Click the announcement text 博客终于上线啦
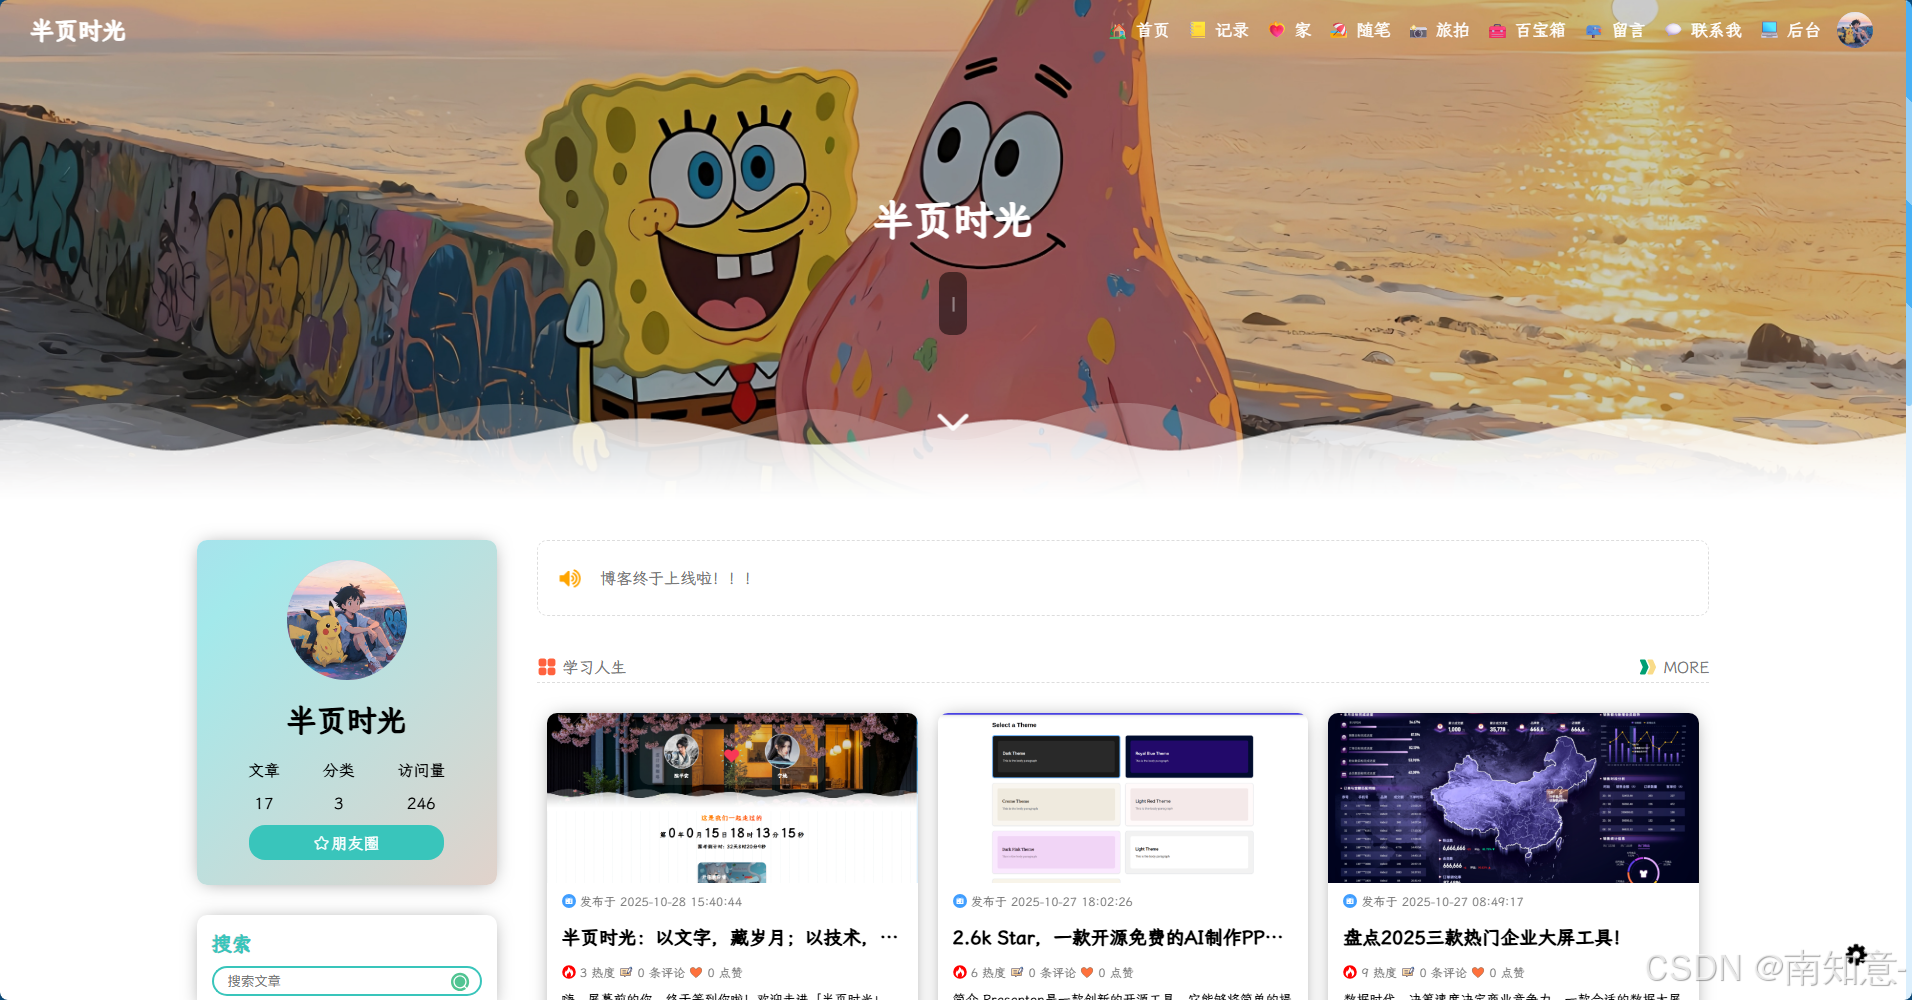The width and height of the screenshot is (1912, 1000). coord(676,578)
